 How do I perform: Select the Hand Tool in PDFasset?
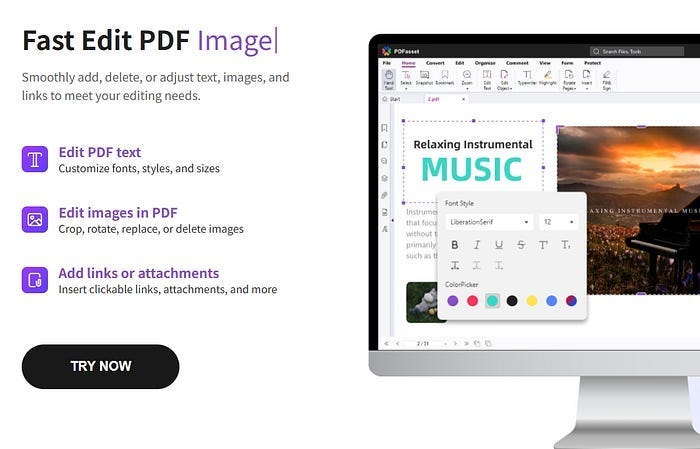pos(389,79)
